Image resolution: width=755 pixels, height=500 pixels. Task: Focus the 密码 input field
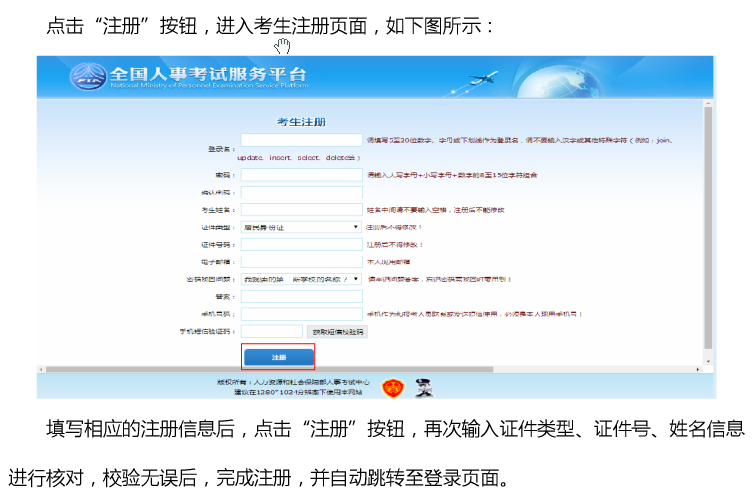301,174
